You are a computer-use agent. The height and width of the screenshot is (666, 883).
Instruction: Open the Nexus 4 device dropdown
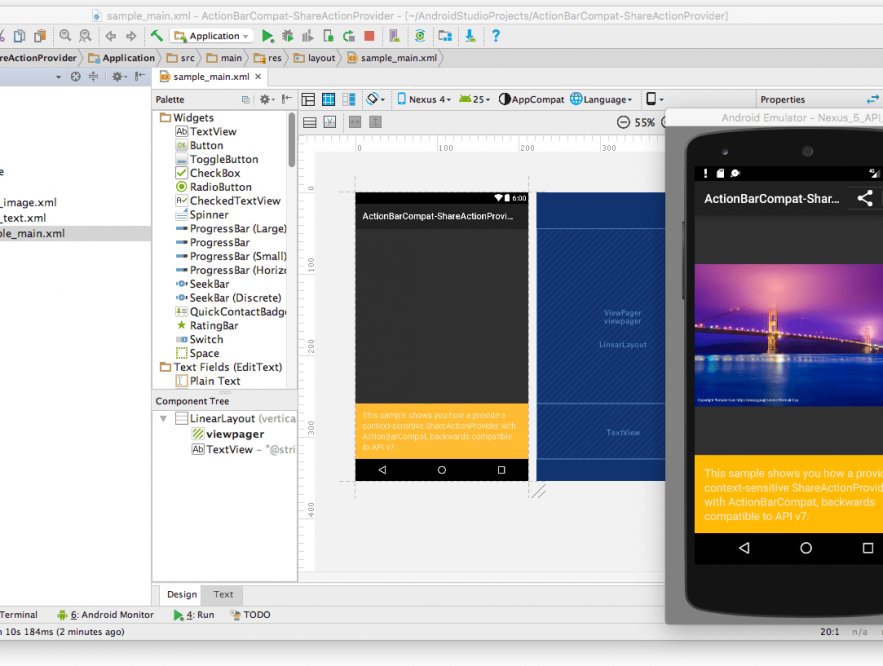click(424, 100)
